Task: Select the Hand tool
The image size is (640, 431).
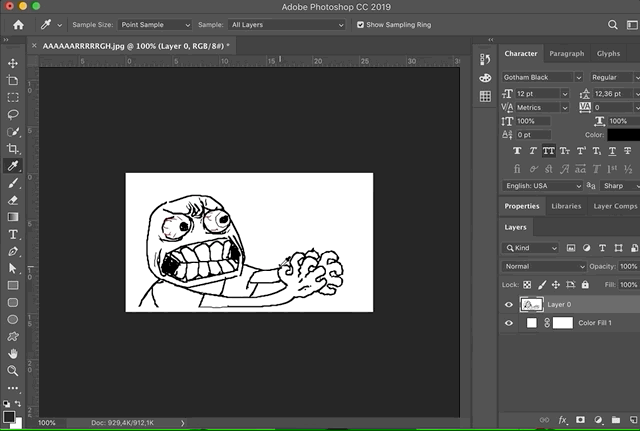Action: (13, 353)
